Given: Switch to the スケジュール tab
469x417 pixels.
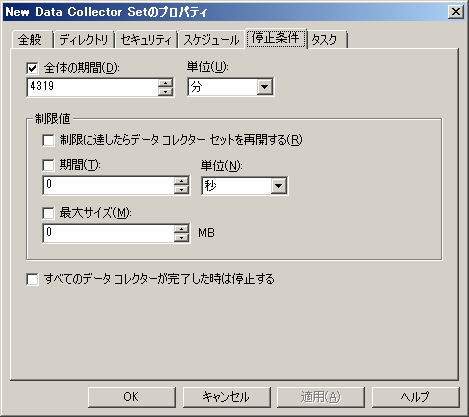Looking at the screenshot, I should pyautogui.click(x=211, y=40).
